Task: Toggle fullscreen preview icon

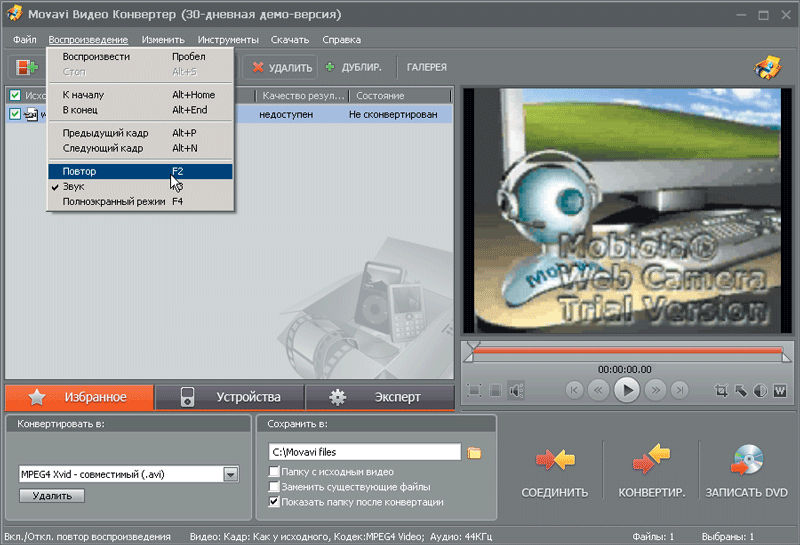Action: click(x=474, y=390)
